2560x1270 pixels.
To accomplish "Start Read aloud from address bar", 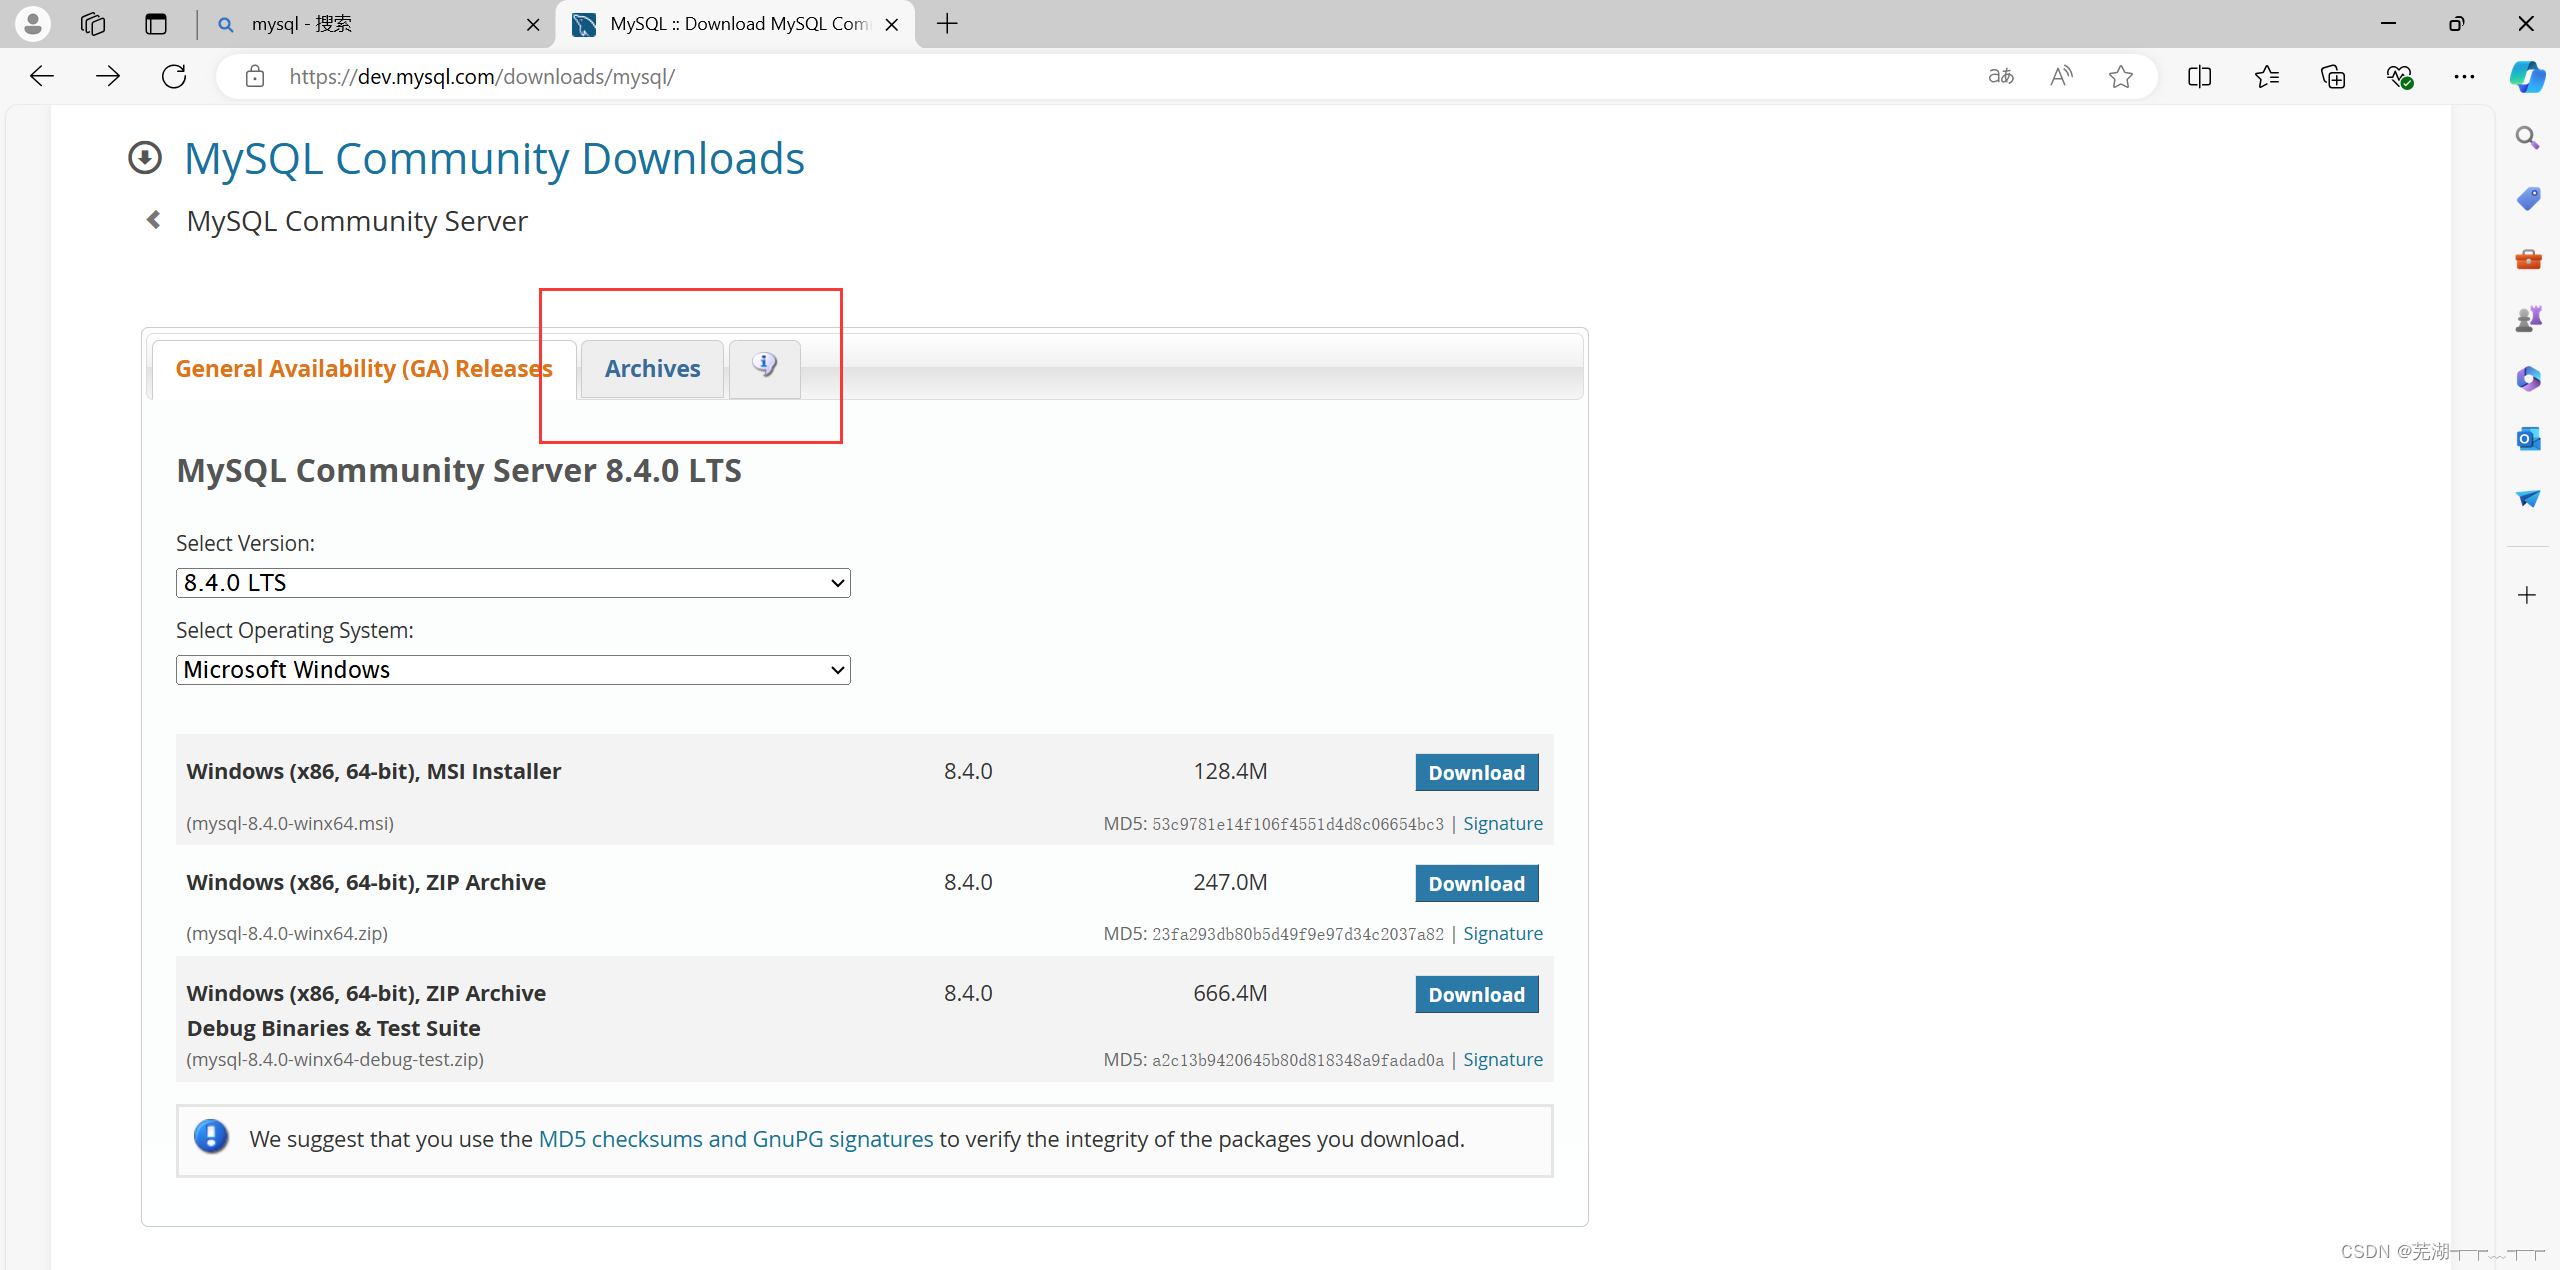I will point(2061,76).
